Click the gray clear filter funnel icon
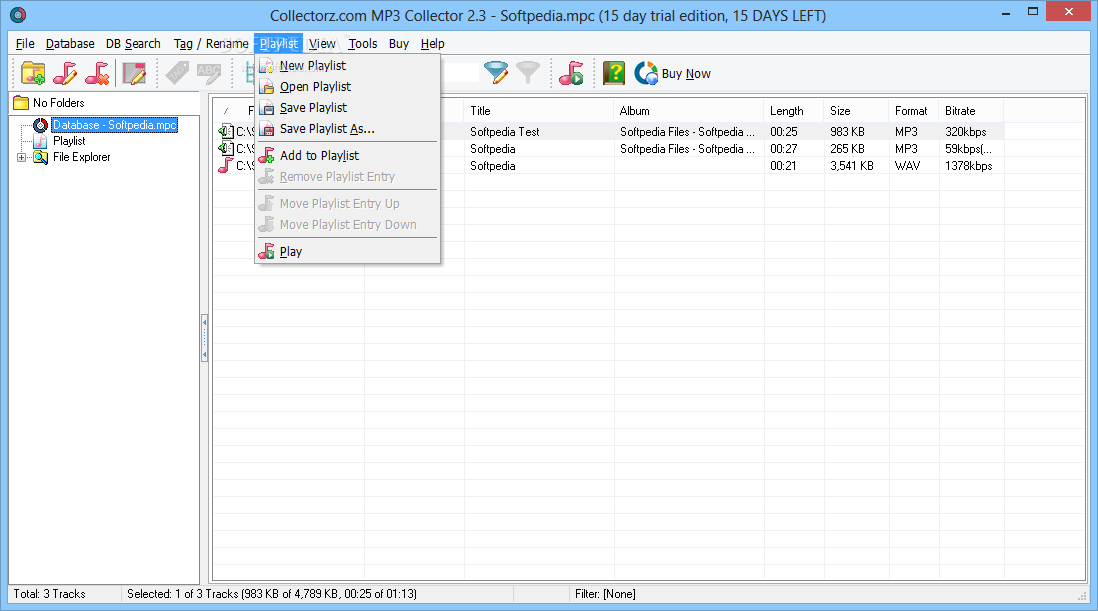Screen dimensions: 1098x611 pyautogui.click(x=528, y=73)
